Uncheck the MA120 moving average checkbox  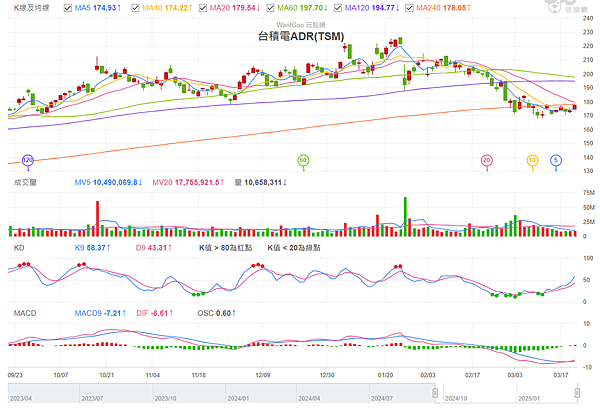pos(338,8)
